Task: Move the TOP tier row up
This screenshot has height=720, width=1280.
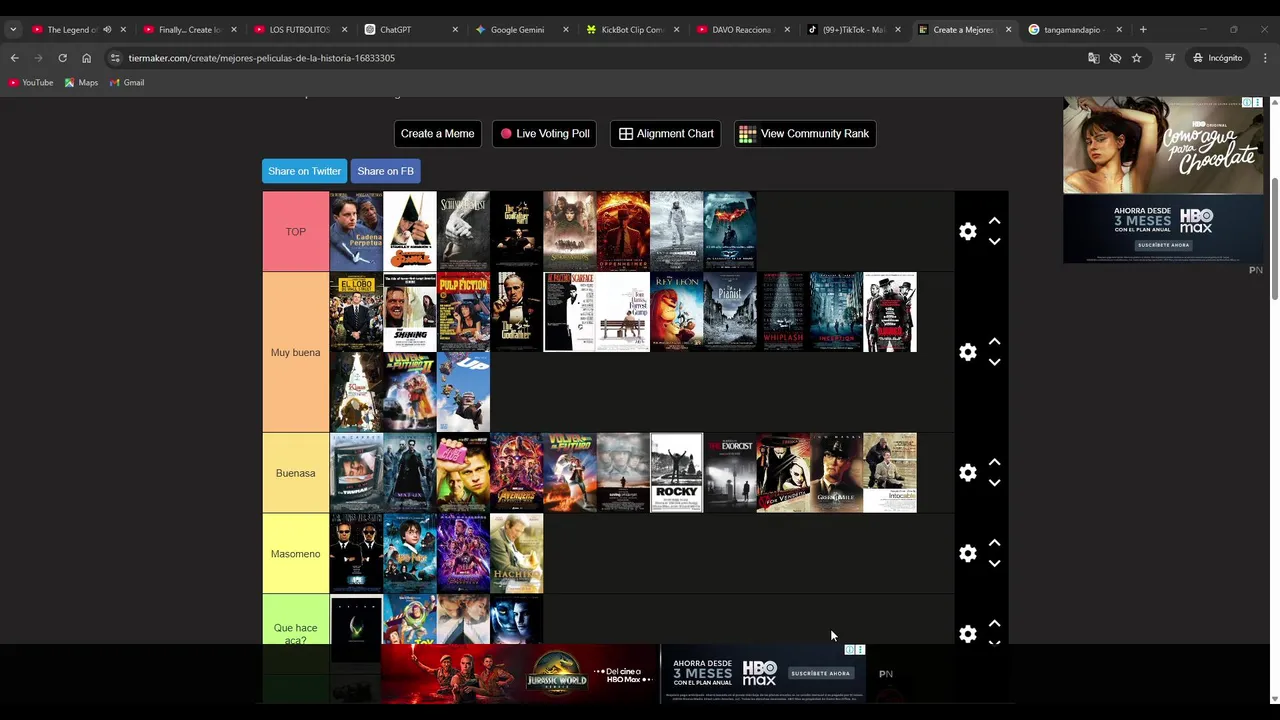Action: [x=994, y=221]
